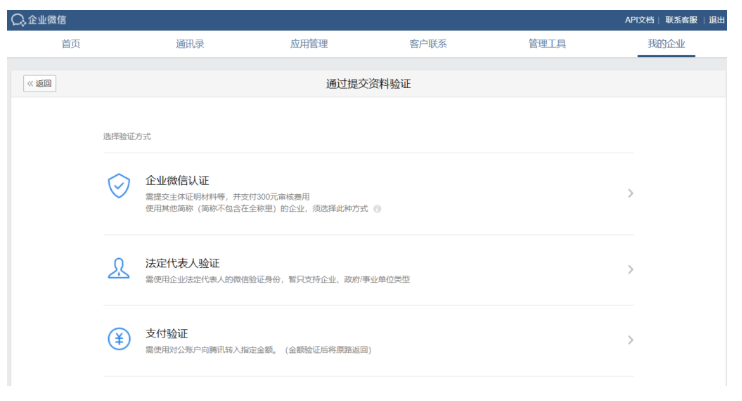Click the shield icon for 企业微信认证
Screen dimensions: 742x401
tap(119, 186)
